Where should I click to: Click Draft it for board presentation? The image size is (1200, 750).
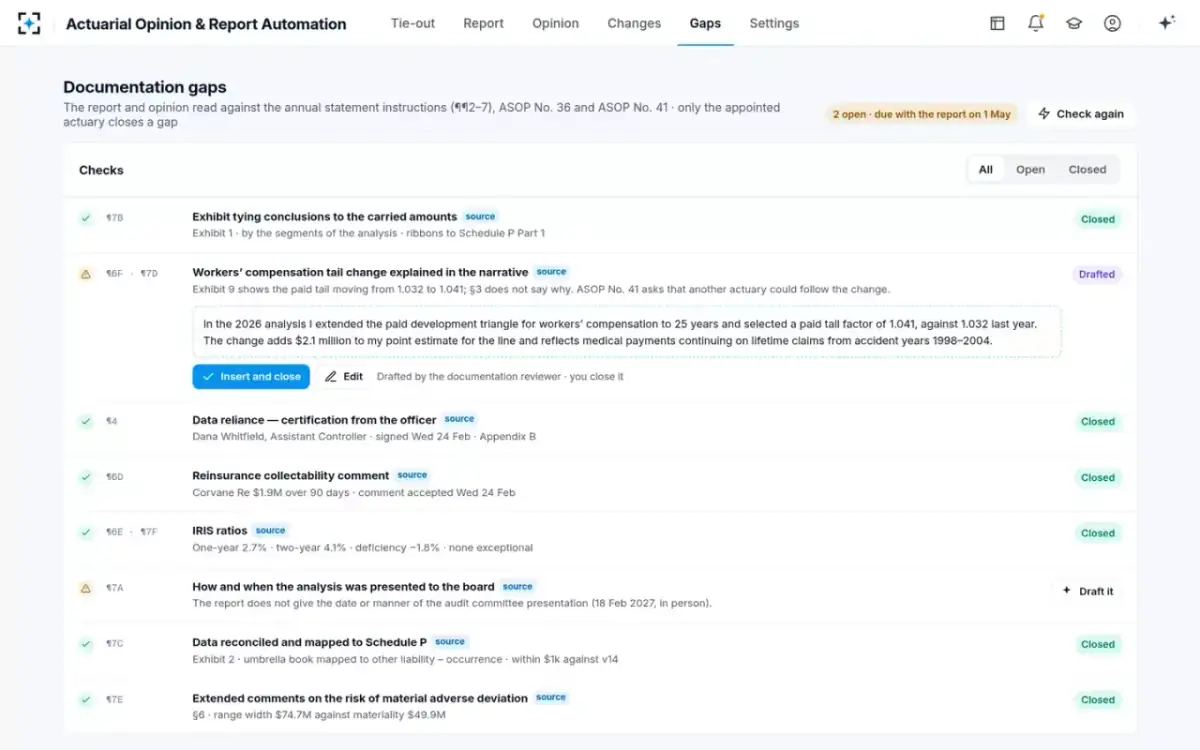pos(1087,591)
